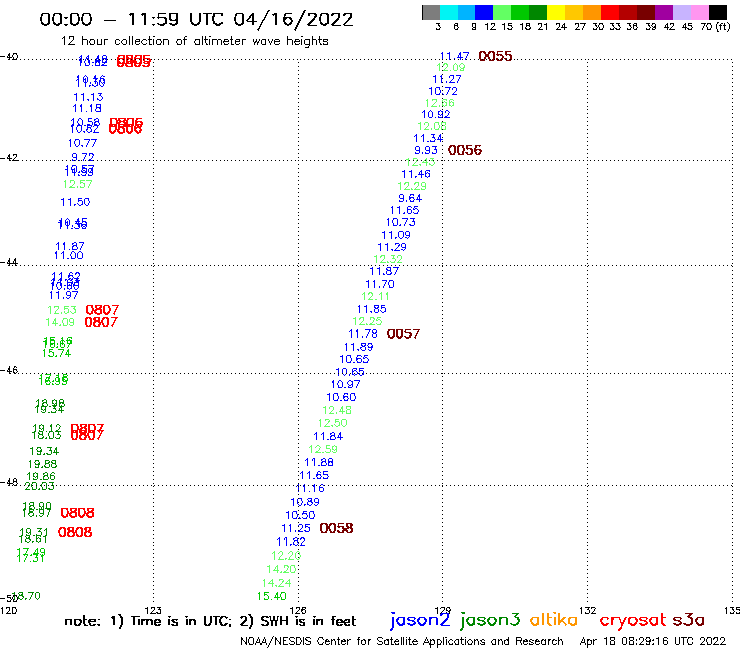
Task: Click the wave height value 15.74
Action: pos(56,354)
